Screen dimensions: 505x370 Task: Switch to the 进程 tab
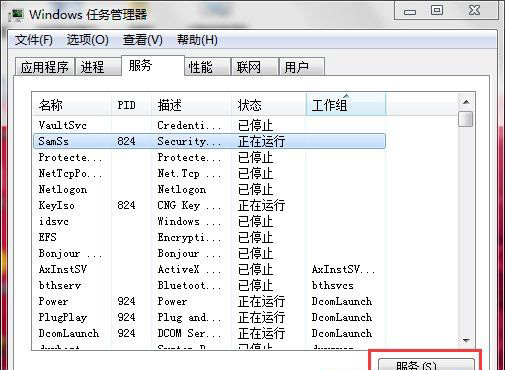(x=98, y=67)
